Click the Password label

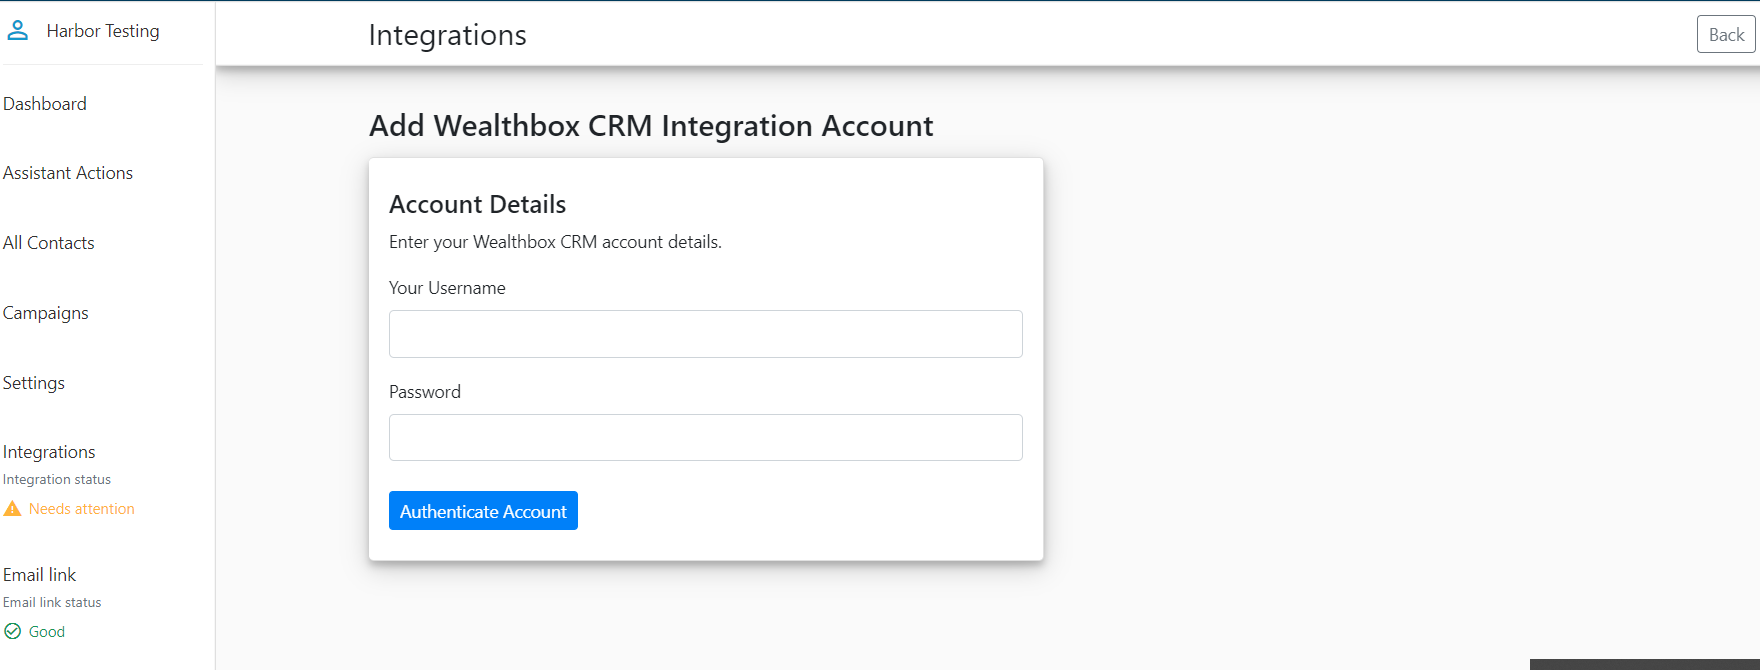click(425, 392)
